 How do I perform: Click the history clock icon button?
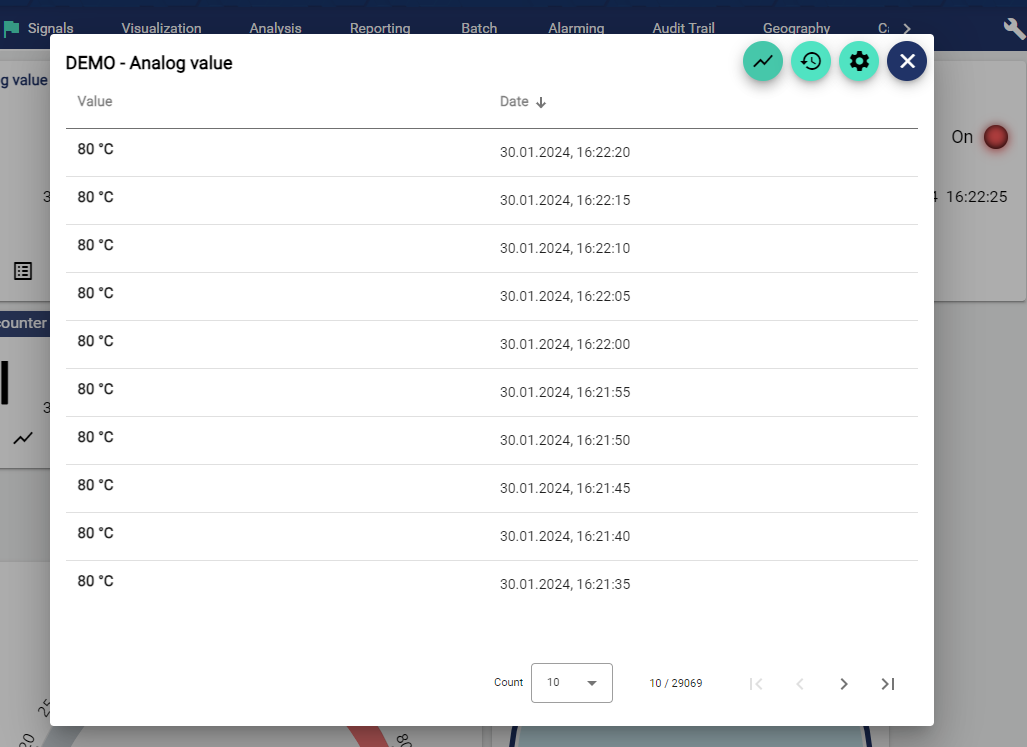pyautogui.click(x=811, y=61)
